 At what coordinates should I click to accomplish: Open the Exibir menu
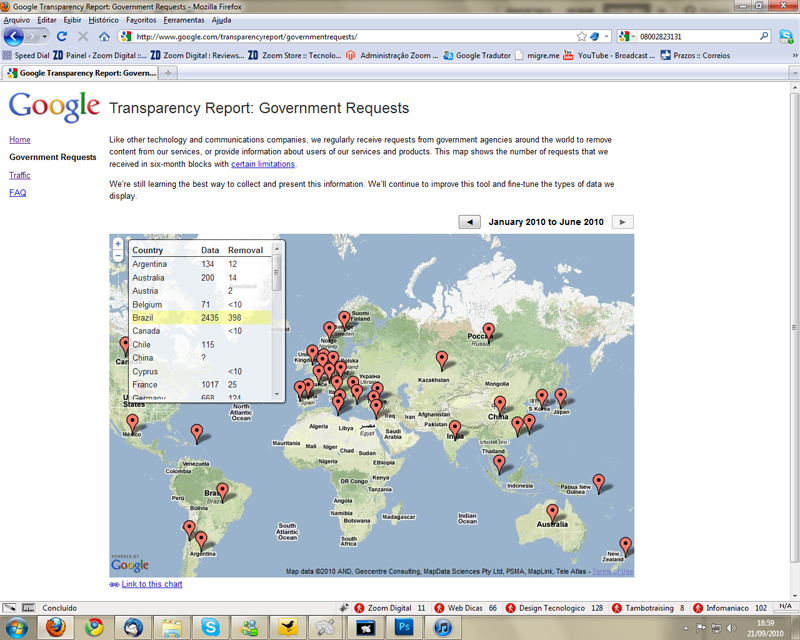(72, 20)
